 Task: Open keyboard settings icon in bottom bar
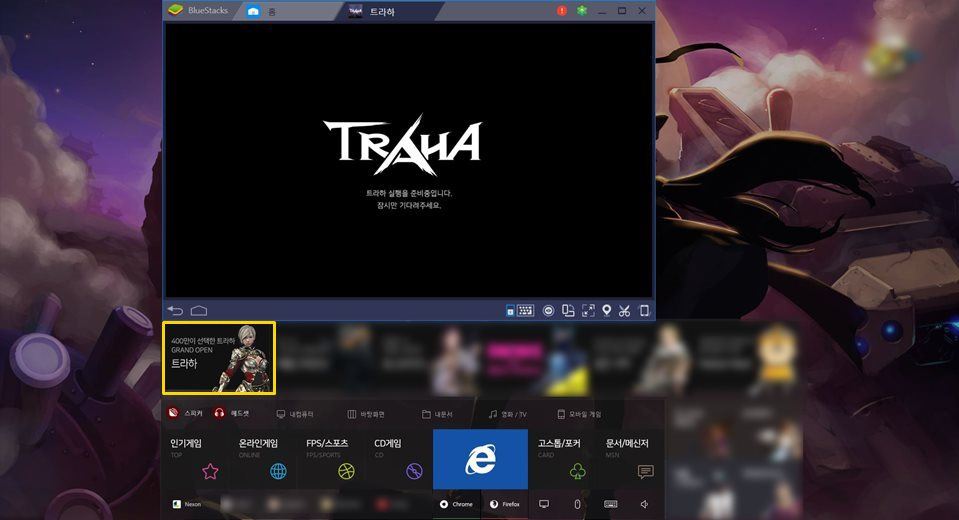click(x=610, y=504)
